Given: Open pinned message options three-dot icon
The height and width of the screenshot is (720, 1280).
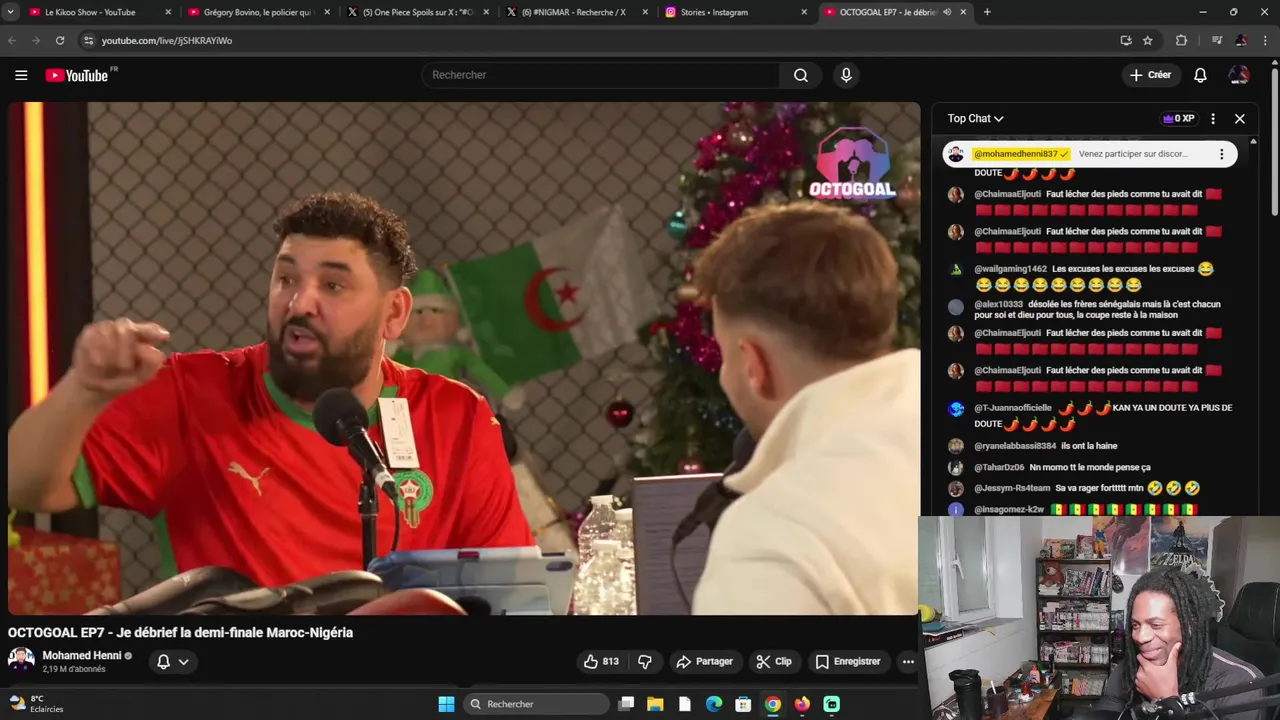Looking at the screenshot, I should pyautogui.click(x=1221, y=154).
